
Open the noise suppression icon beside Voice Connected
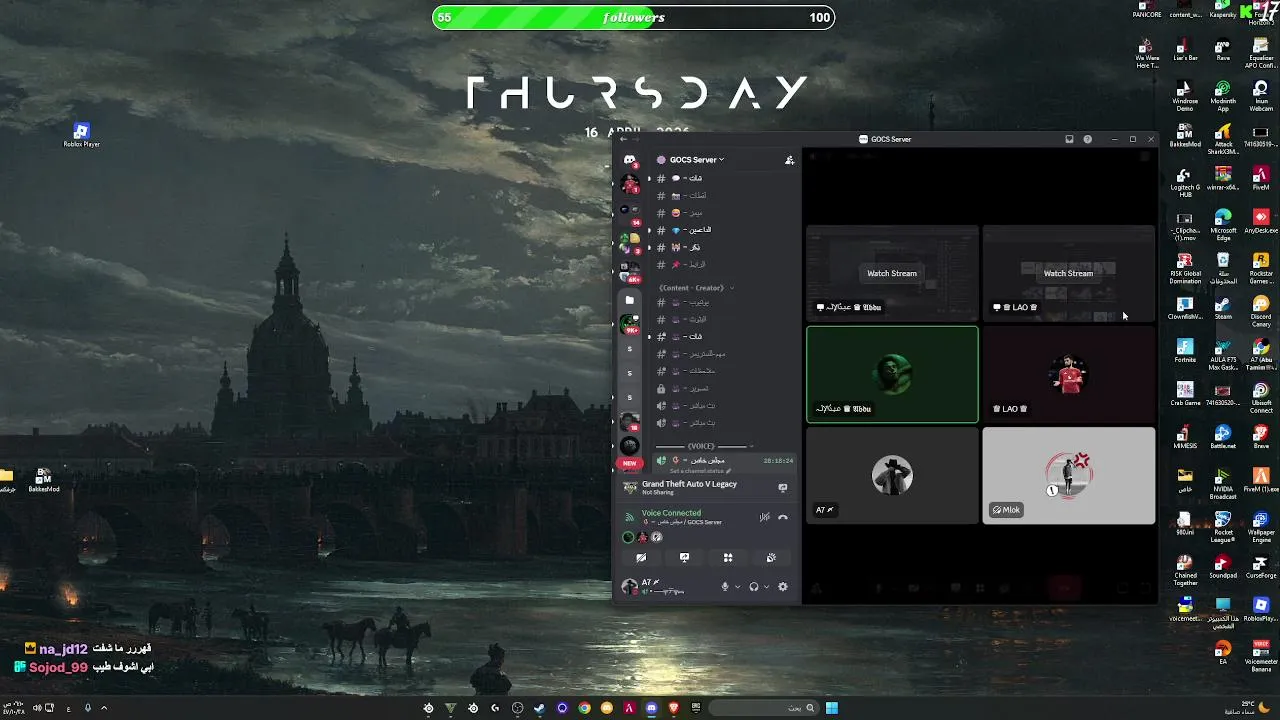(x=765, y=517)
